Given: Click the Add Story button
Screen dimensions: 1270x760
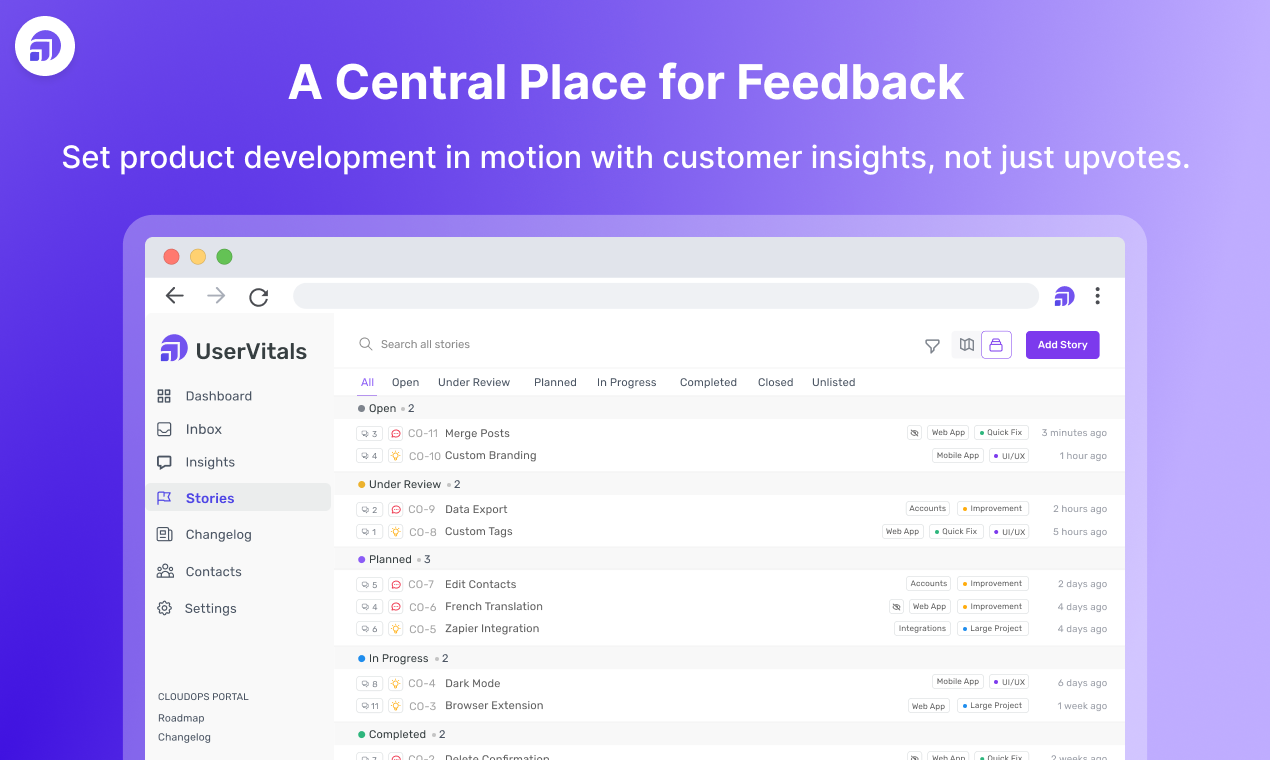Looking at the screenshot, I should click(1062, 345).
